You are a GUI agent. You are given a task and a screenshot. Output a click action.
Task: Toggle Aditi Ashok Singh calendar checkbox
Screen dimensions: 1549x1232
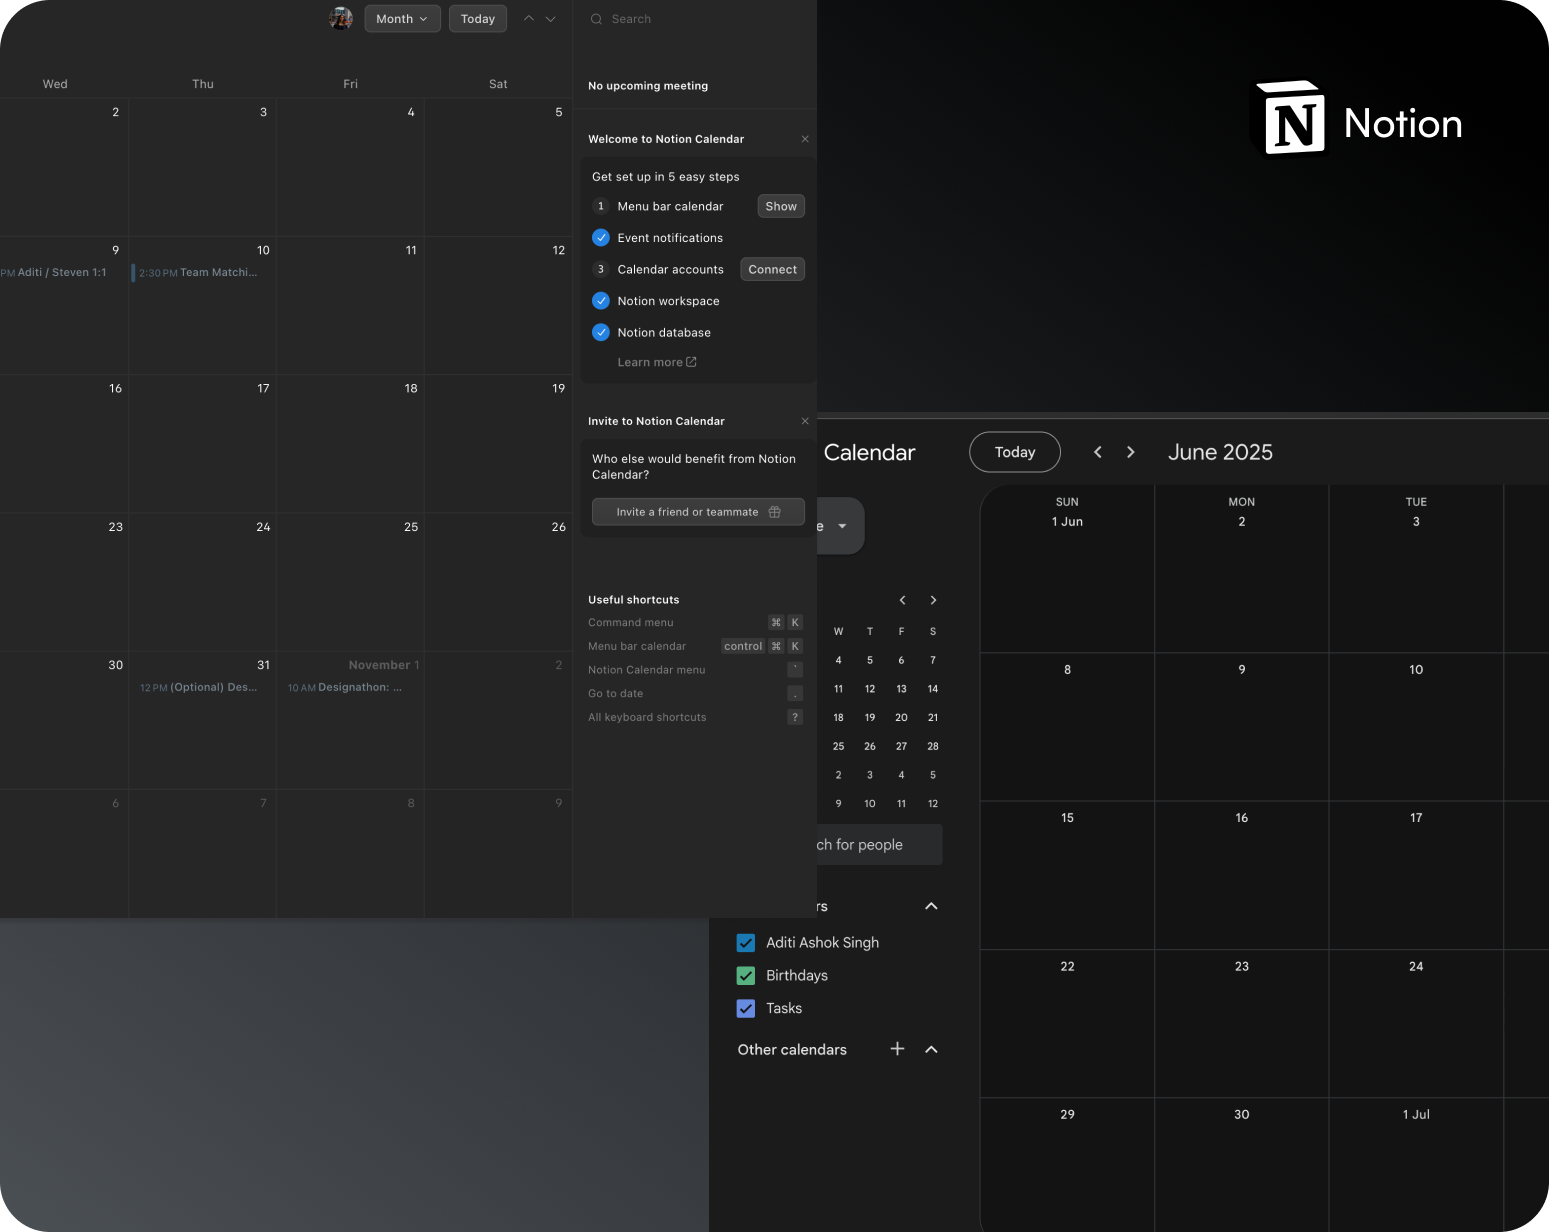(x=746, y=942)
